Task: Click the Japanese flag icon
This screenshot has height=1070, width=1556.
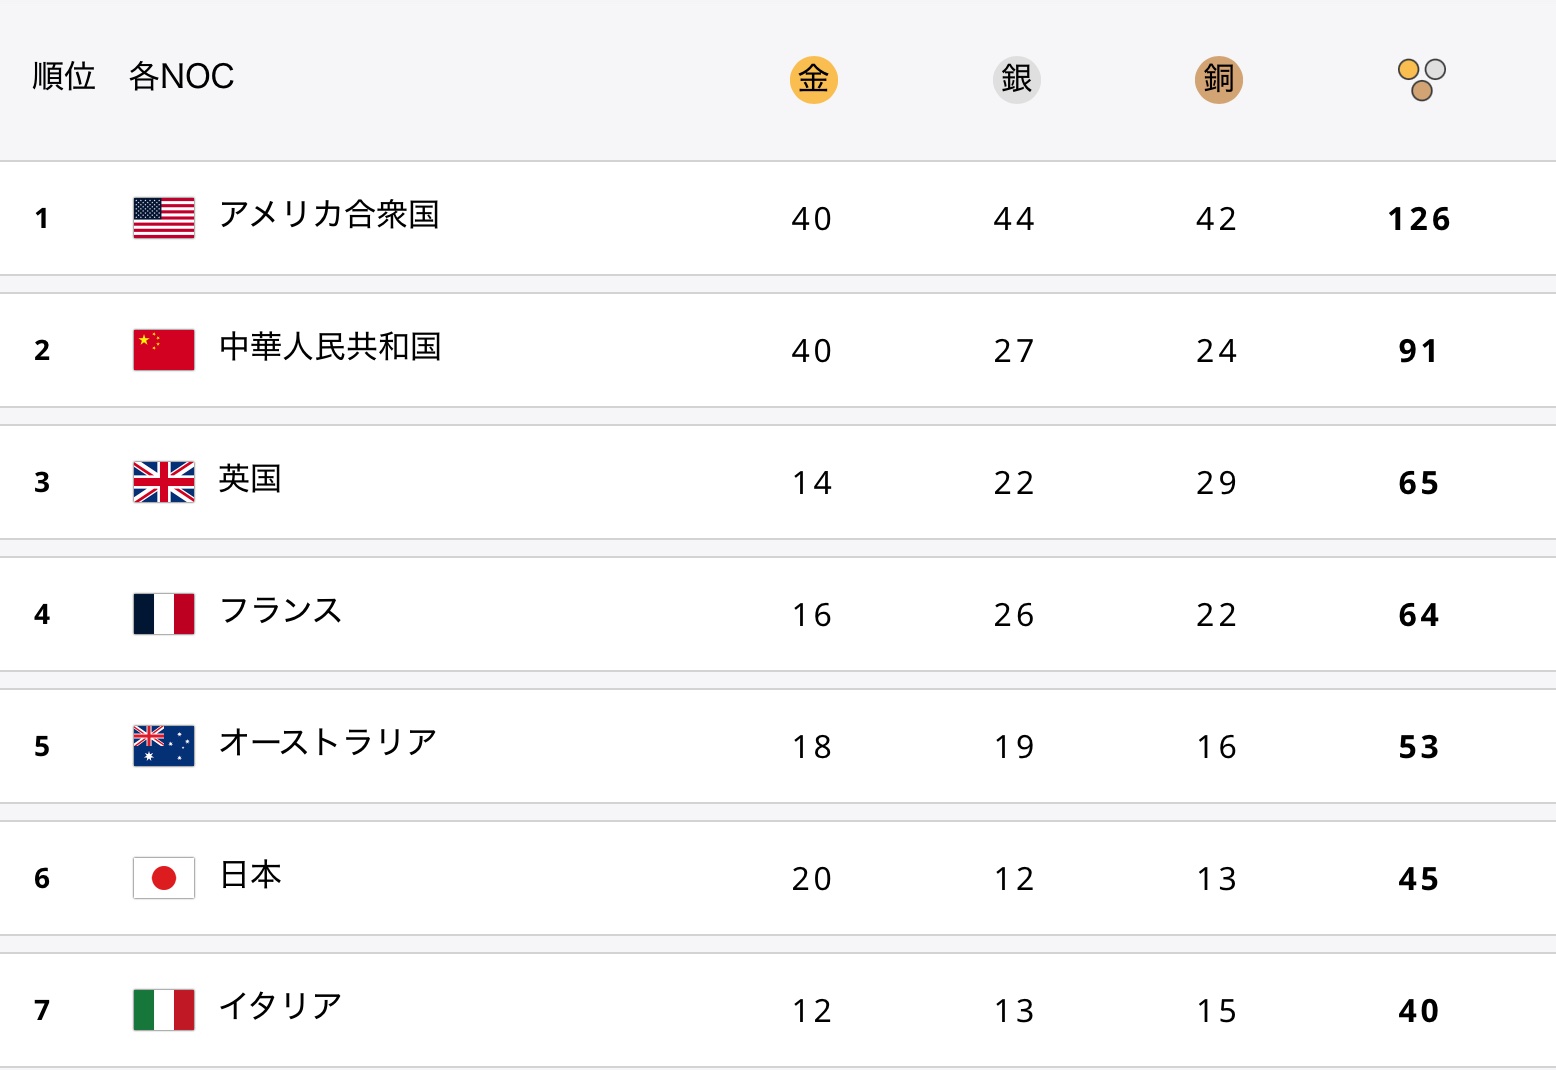Action: tap(164, 877)
